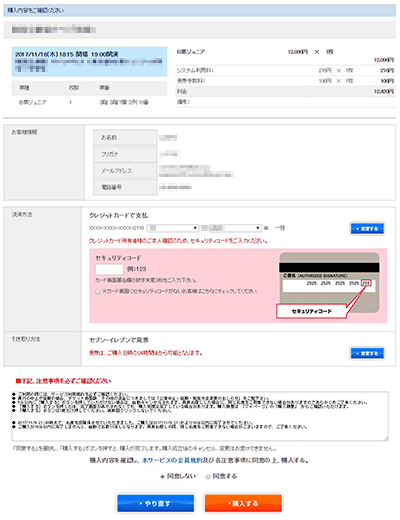Open the 会員規約 terms link
400x520 pixels.
pos(172,460)
